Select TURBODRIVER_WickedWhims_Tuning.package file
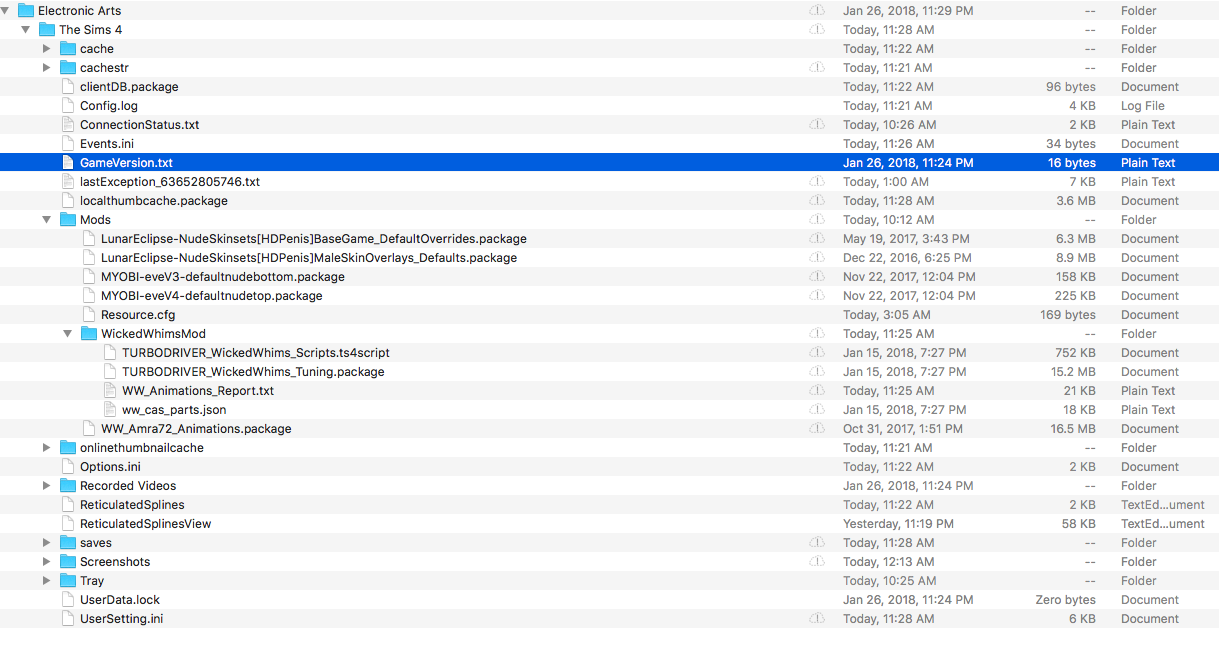1219x647 pixels. tap(253, 372)
